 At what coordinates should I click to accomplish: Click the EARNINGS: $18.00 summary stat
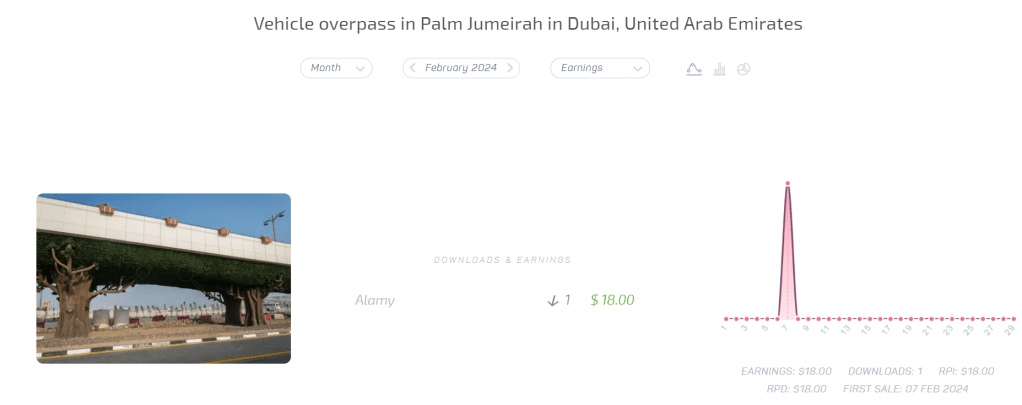[x=787, y=371]
